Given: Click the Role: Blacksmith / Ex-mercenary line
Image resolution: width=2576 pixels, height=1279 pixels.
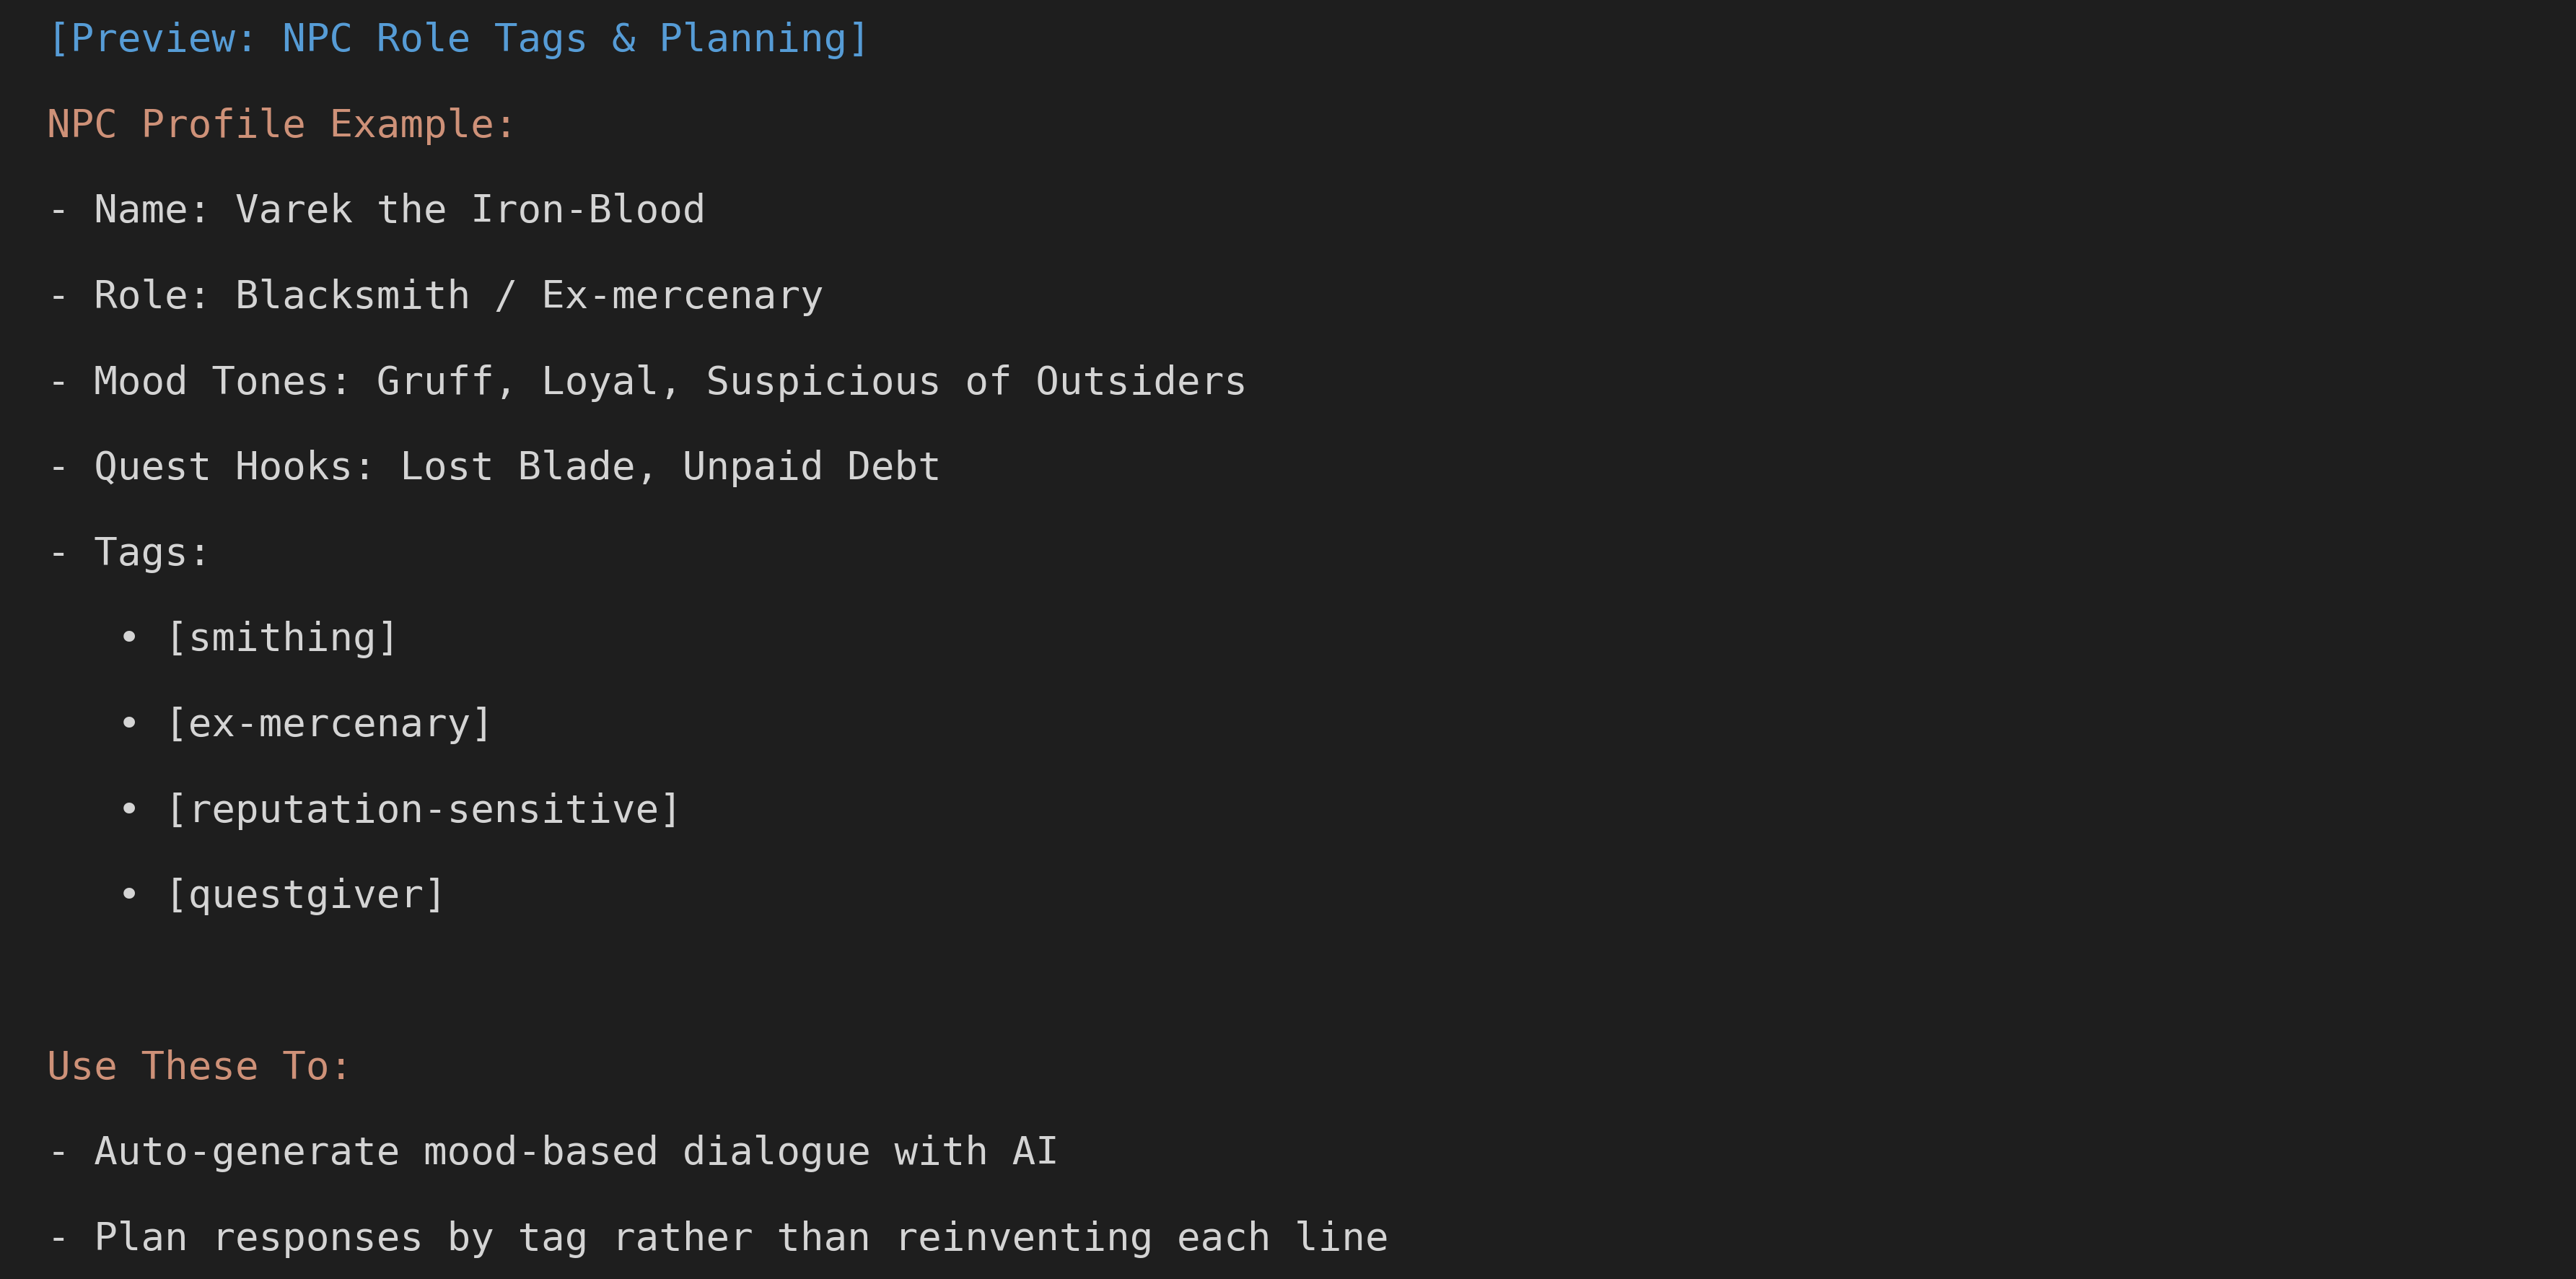Looking at the screenshot, I should 435,296.
